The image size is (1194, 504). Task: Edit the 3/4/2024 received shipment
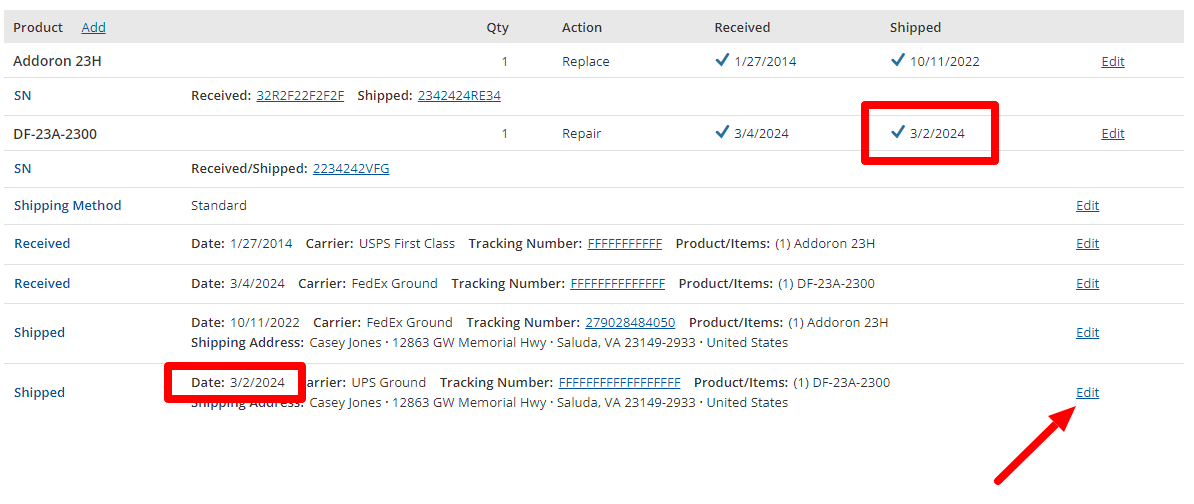[x=1087, y=284]
